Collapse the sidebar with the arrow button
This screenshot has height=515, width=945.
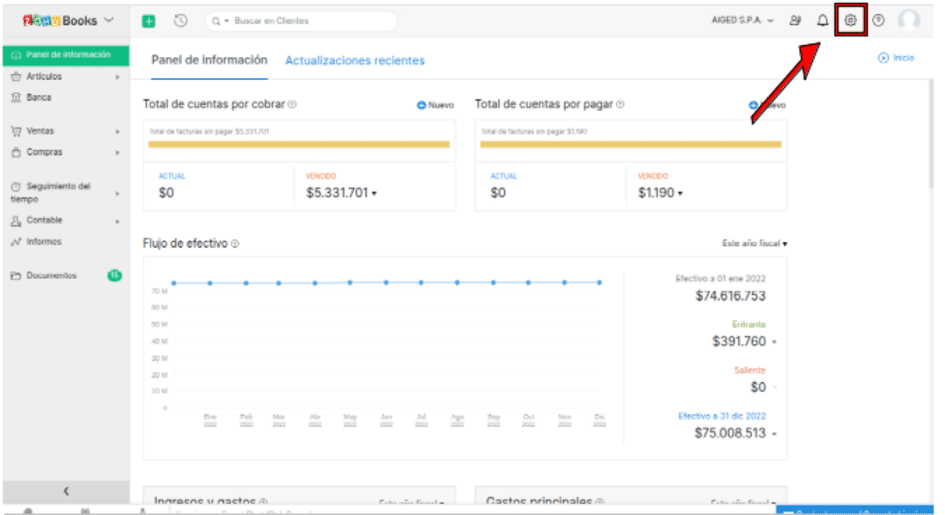click(x=66, y=491)
